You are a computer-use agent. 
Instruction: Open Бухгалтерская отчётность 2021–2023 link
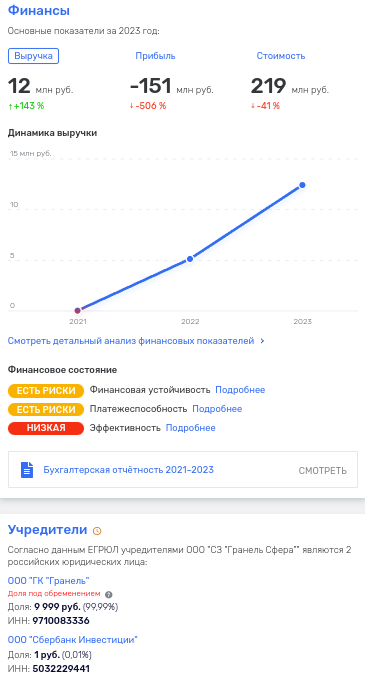pyautogui.click(x=128, y=470)
